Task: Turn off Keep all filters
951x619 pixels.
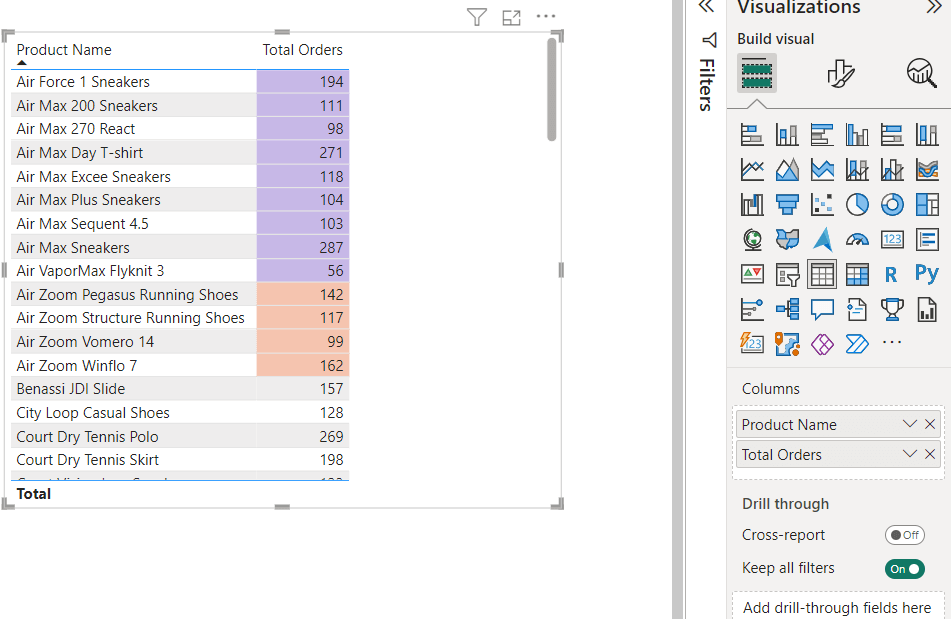Action: coord(904,569)
